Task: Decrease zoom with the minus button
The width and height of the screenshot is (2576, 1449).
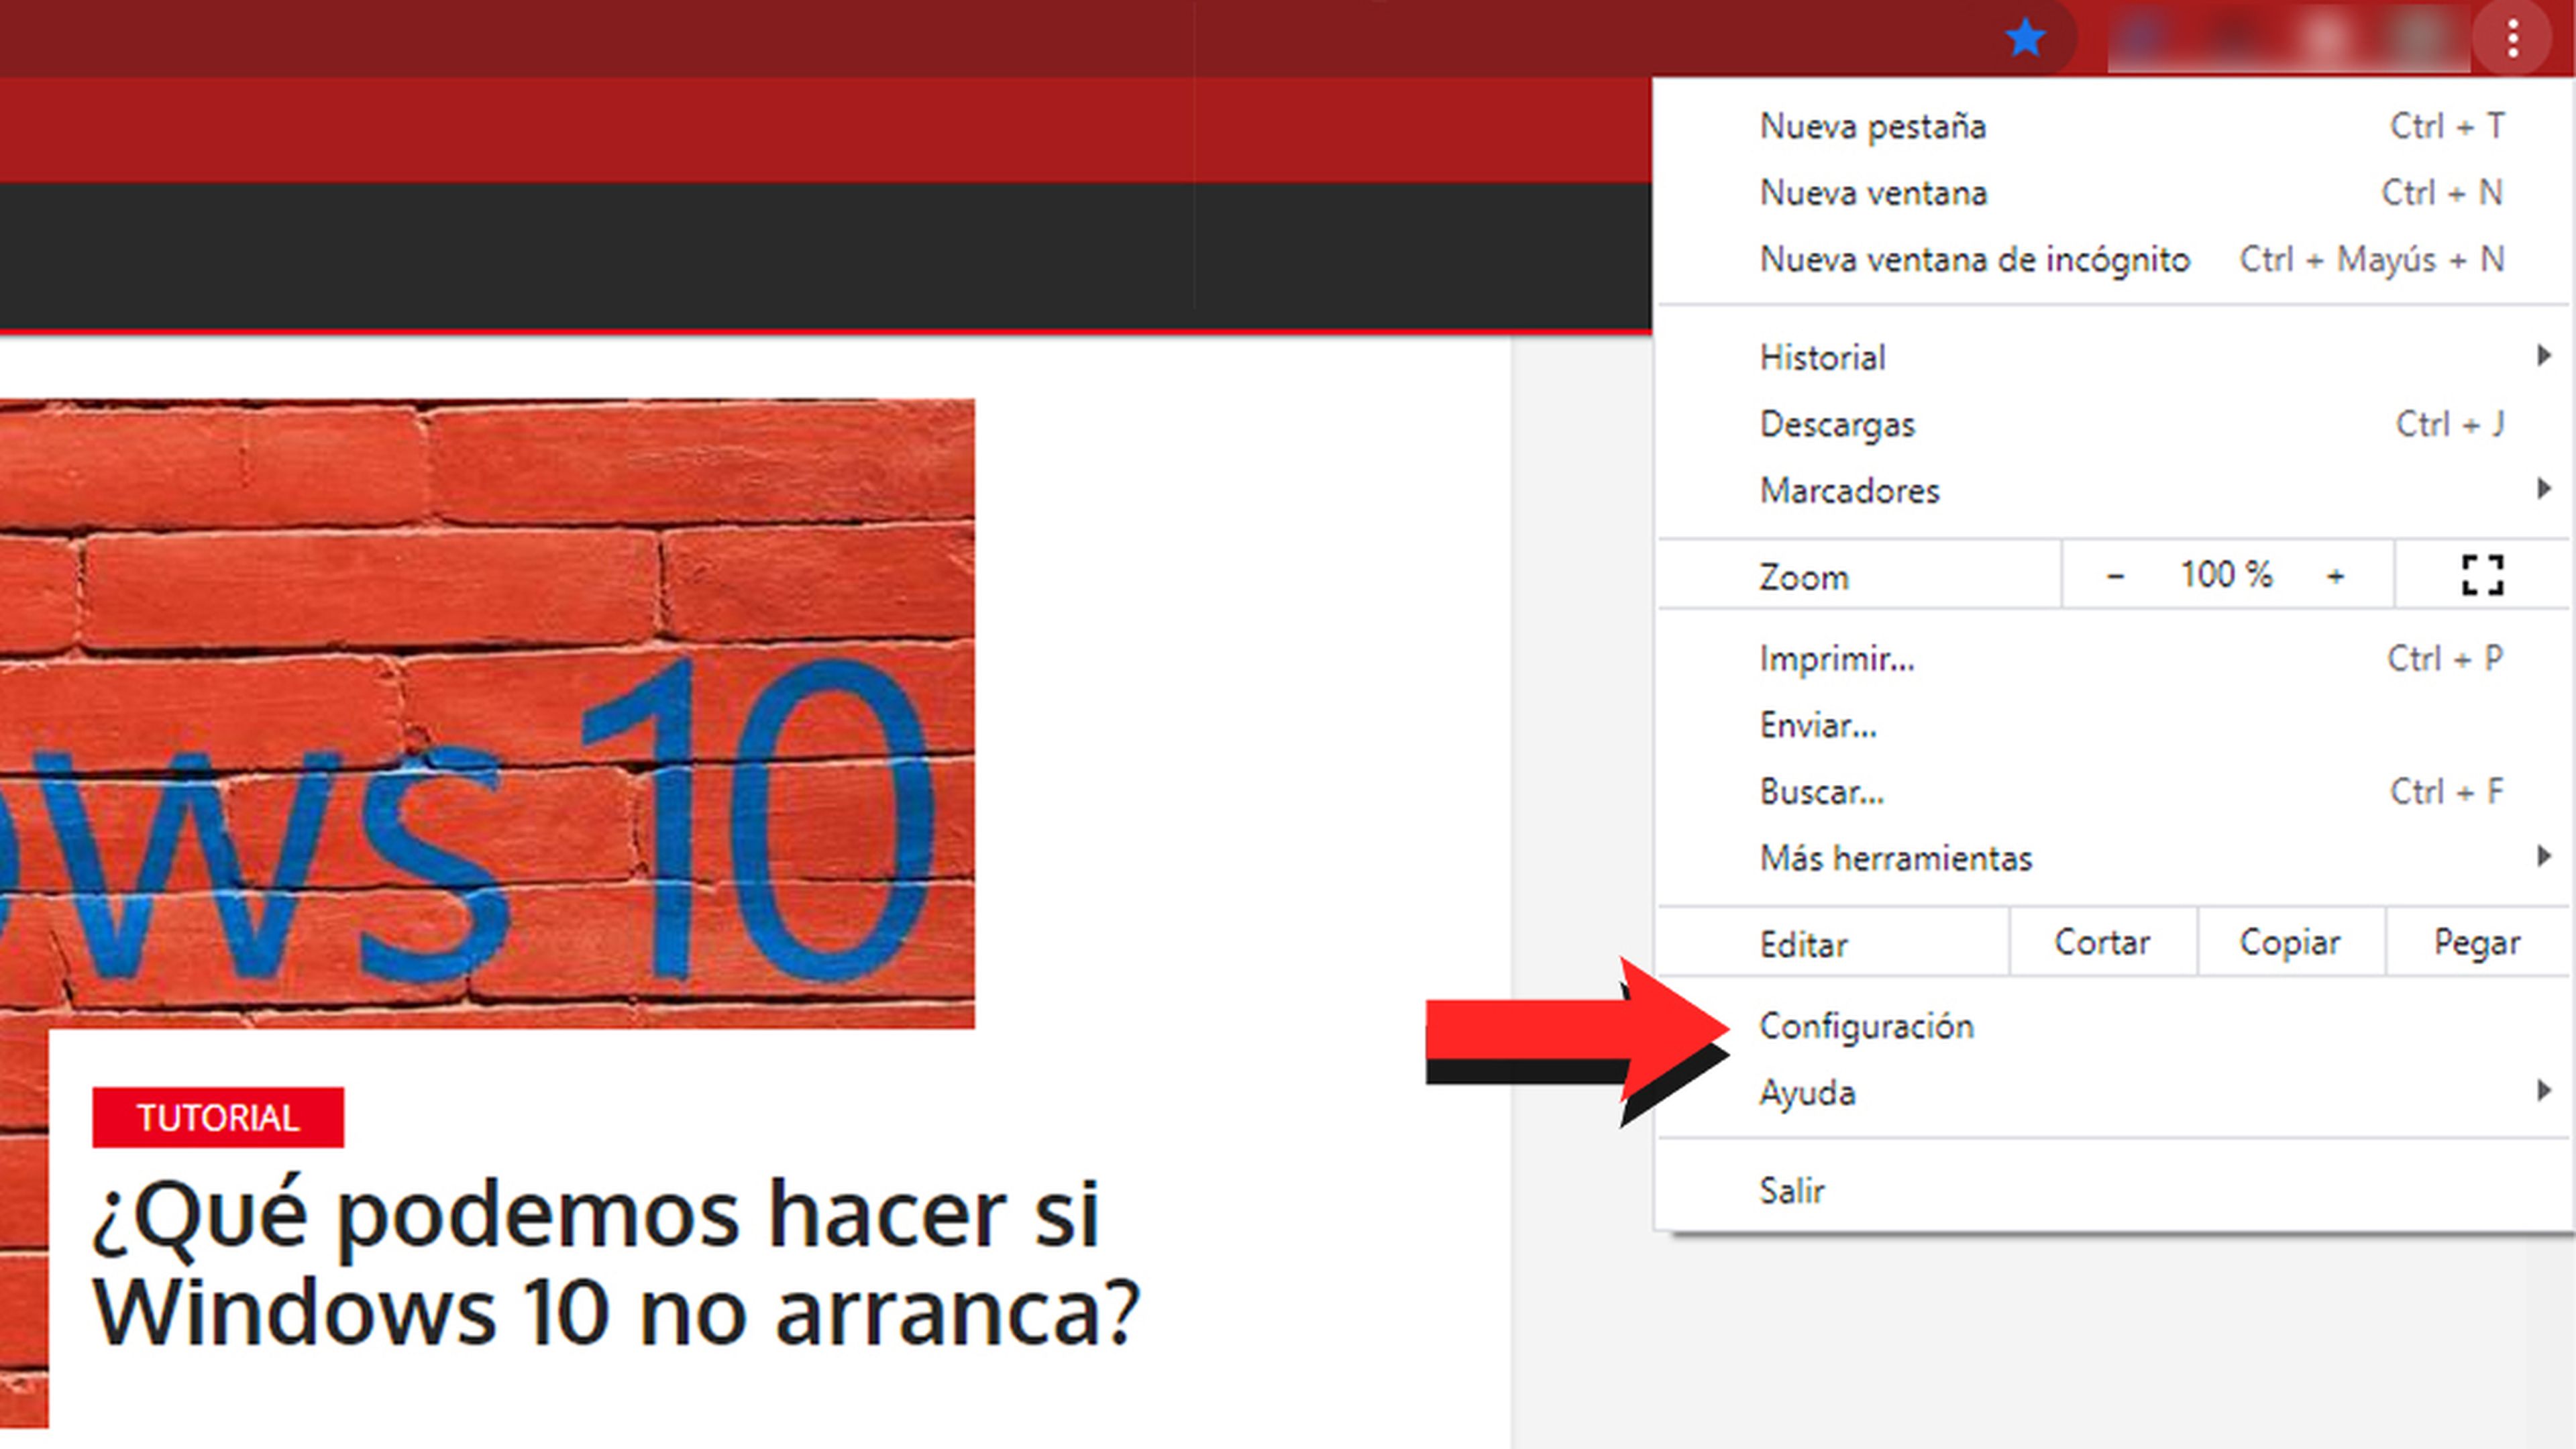Action: pos(2115,576)
